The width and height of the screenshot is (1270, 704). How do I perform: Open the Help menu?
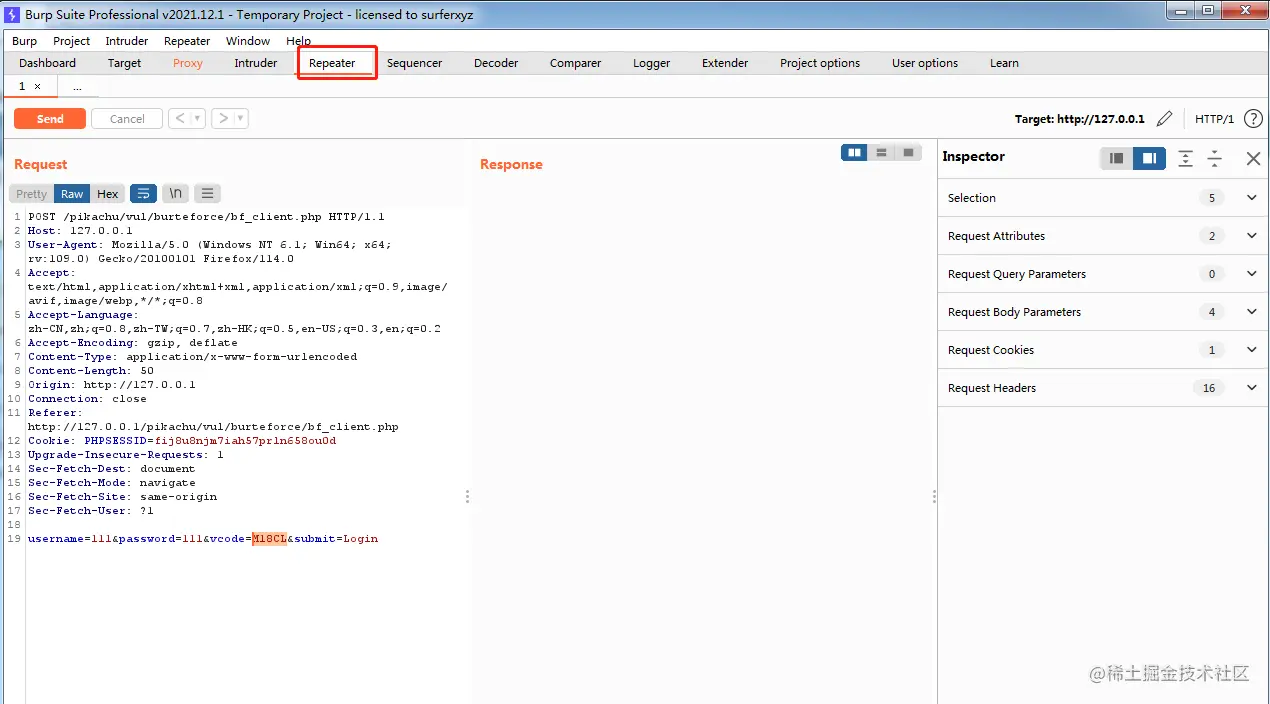pos(299,41)
